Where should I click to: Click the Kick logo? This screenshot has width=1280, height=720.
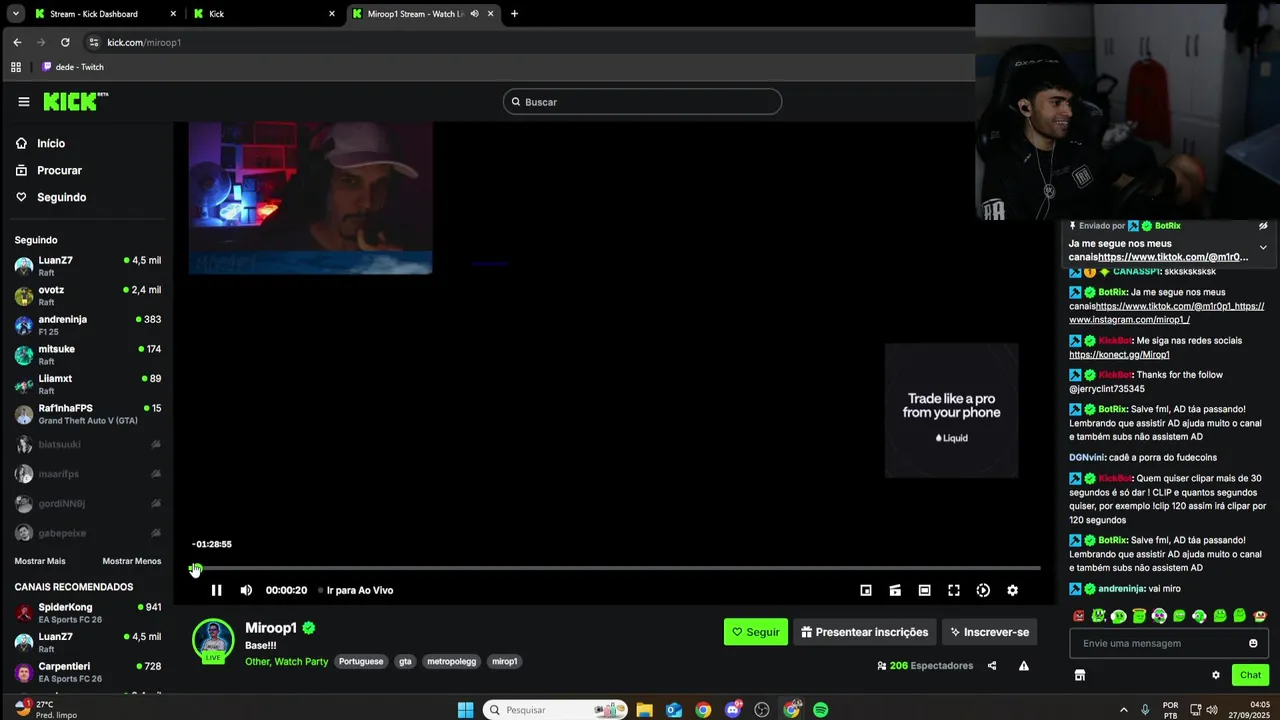(x=75, y=101)
